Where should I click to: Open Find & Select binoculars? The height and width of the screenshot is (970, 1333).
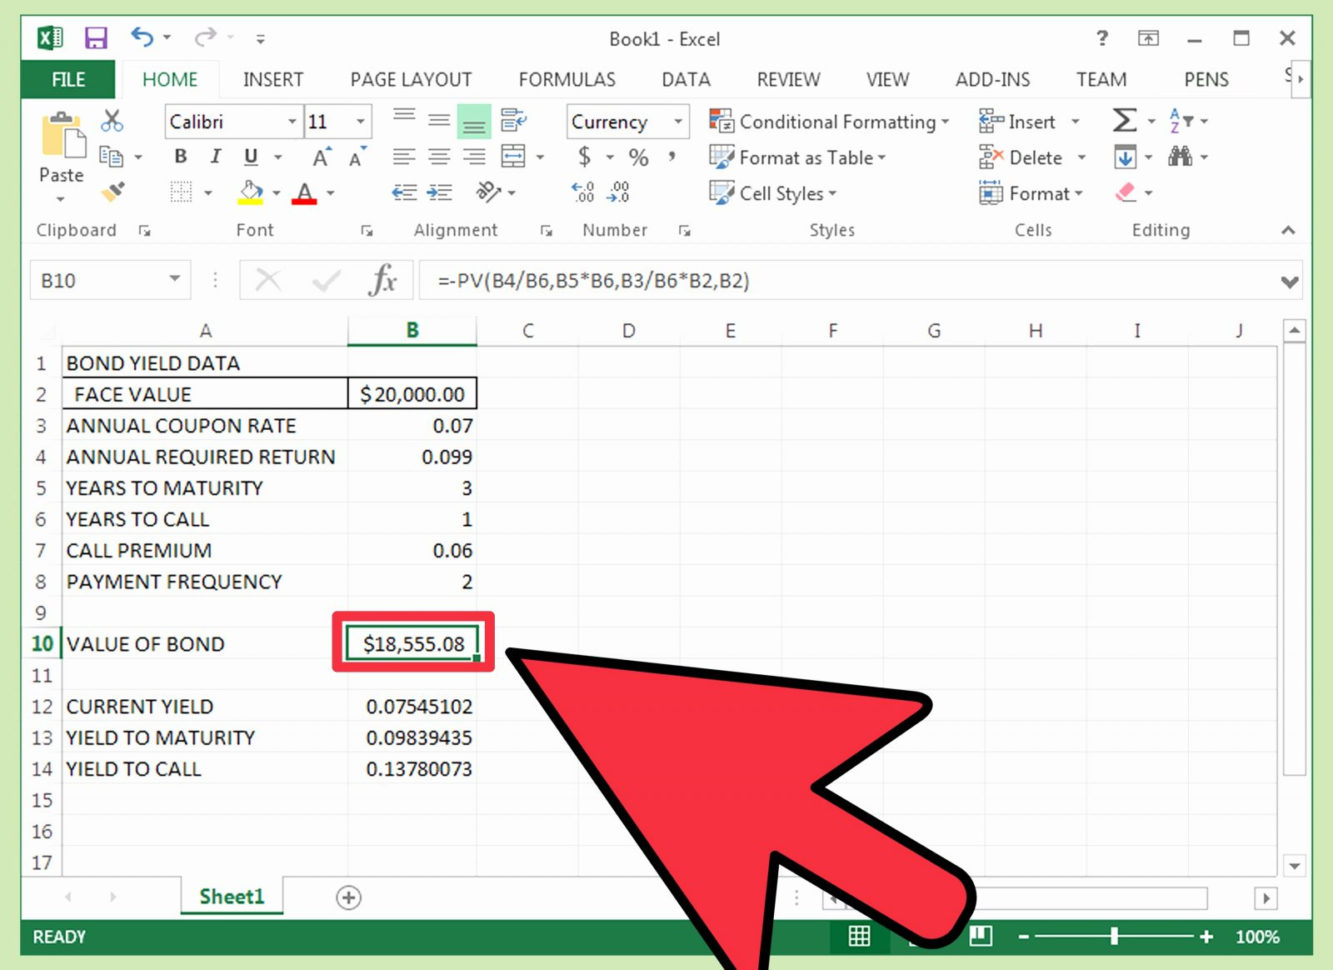(1180, 157)
